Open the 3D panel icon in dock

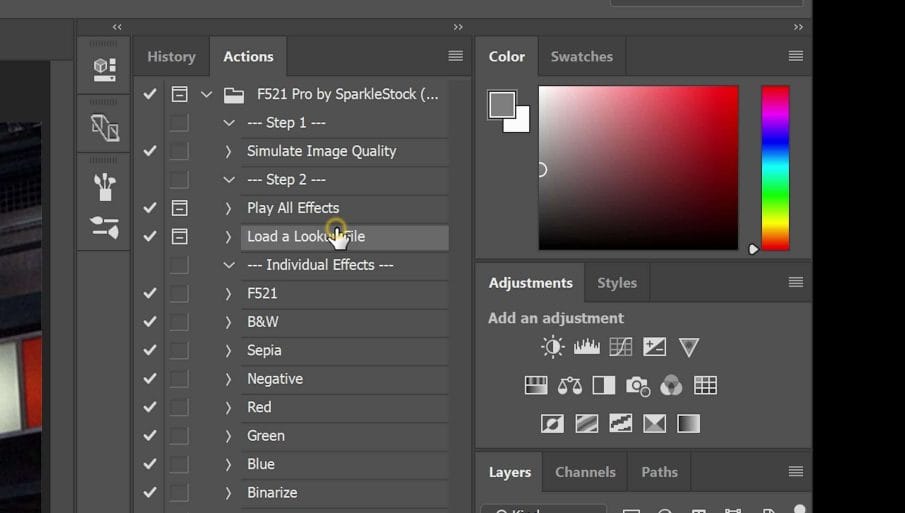(104, 69)
